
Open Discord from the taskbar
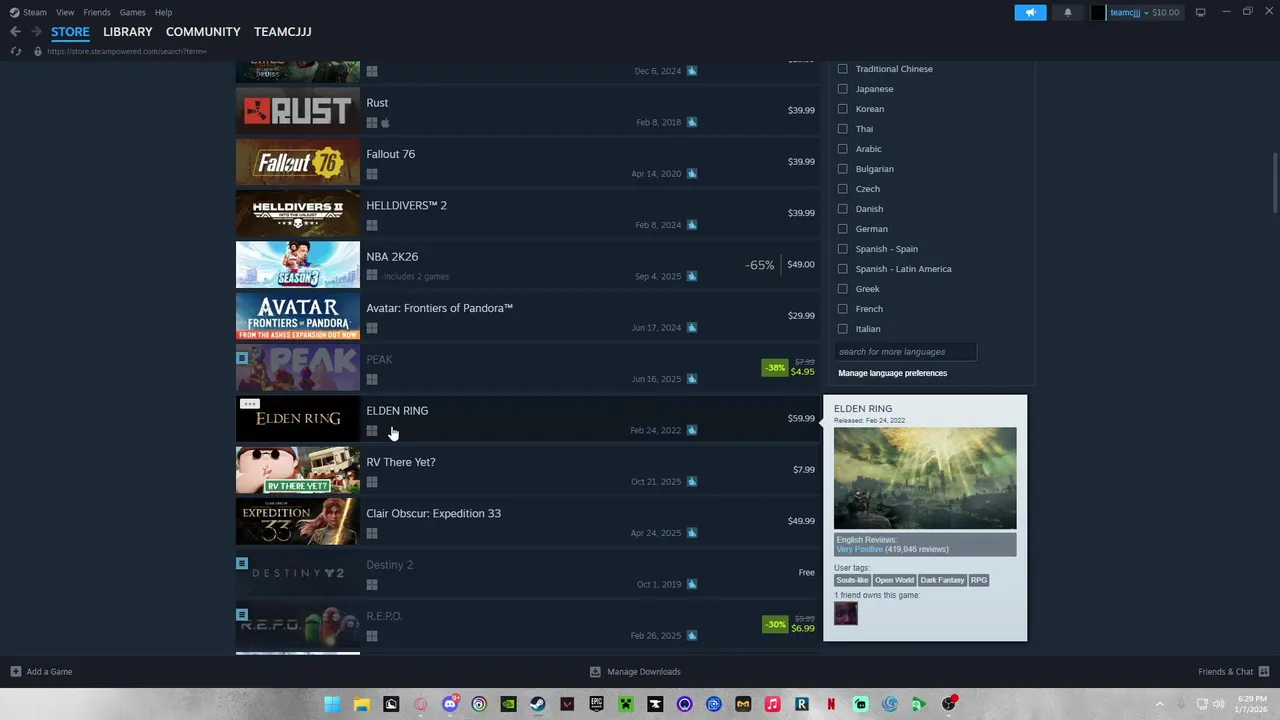[450, 704]
